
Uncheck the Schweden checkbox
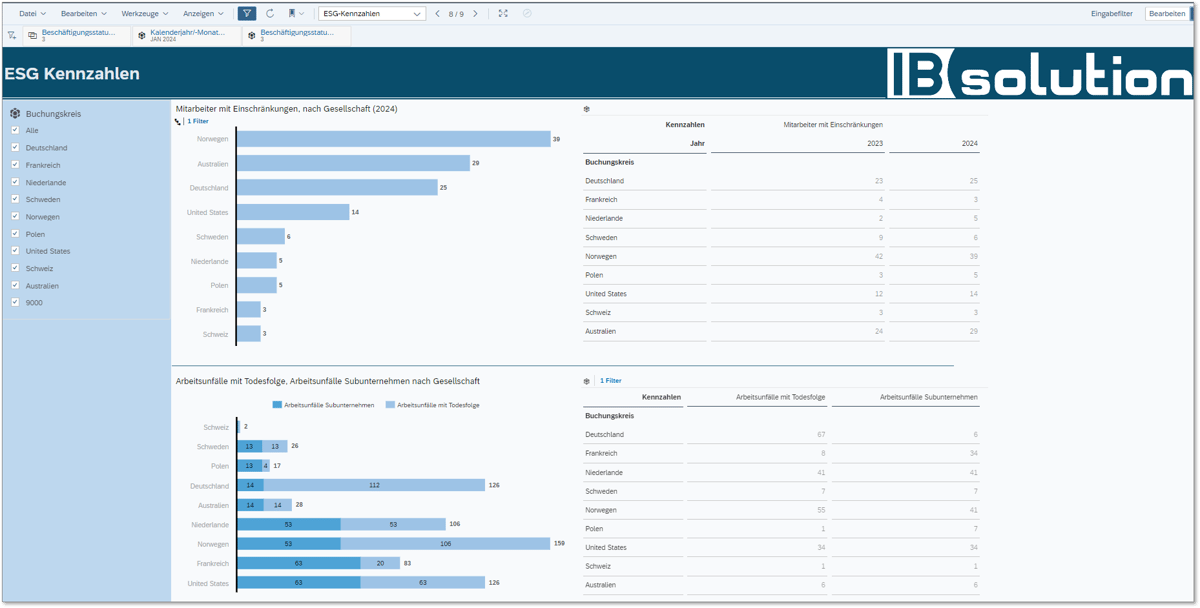coord(15,199)
